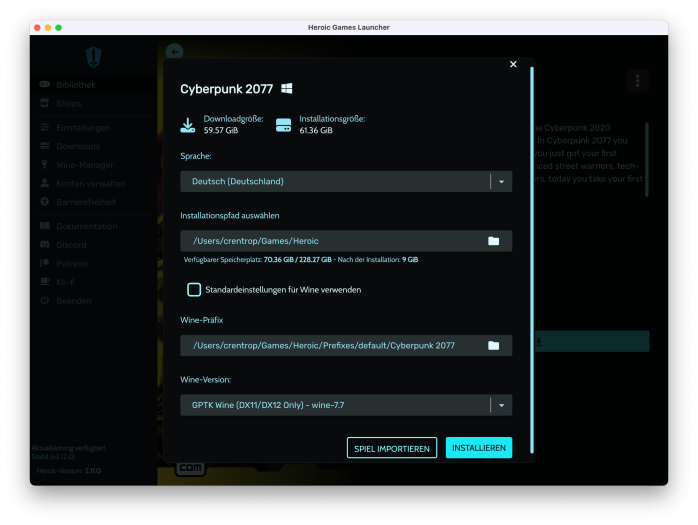The width and height of the screenshot is (698, 525).
Task: Click the Konten verwalten user icon
Action: (45, 183)
